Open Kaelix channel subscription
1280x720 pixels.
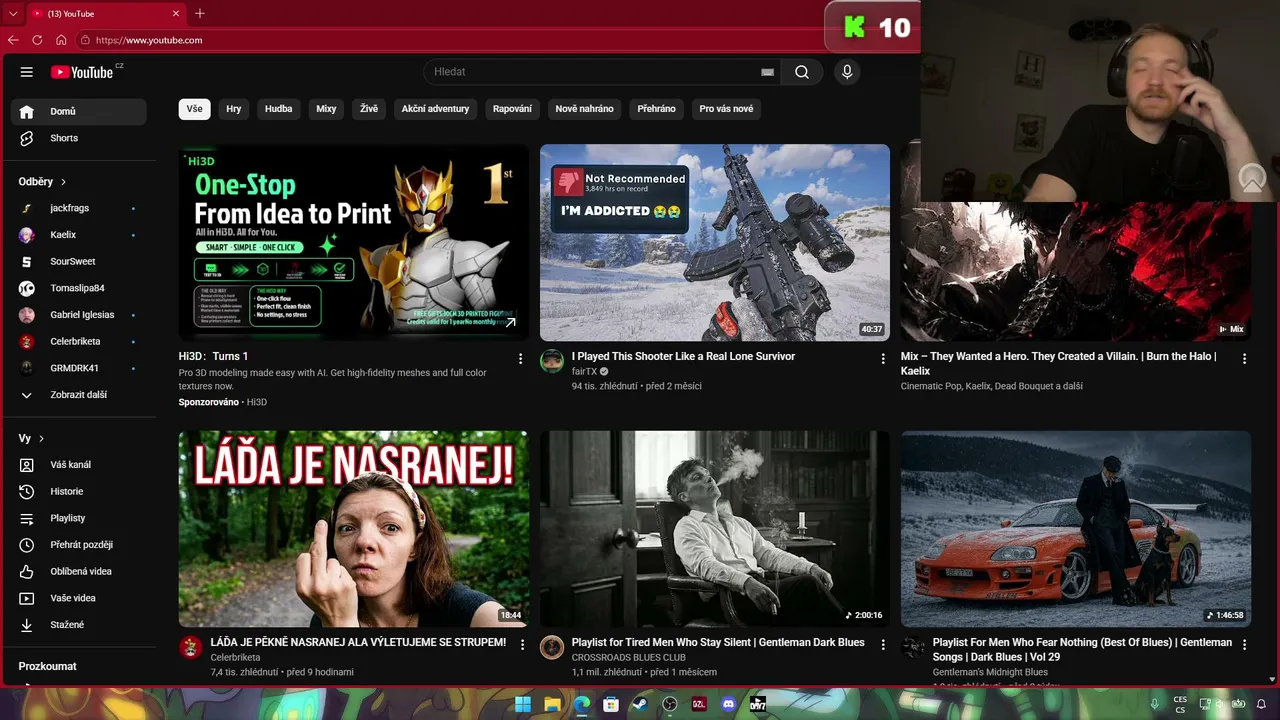pyautogui.click(x=79, y=235)
